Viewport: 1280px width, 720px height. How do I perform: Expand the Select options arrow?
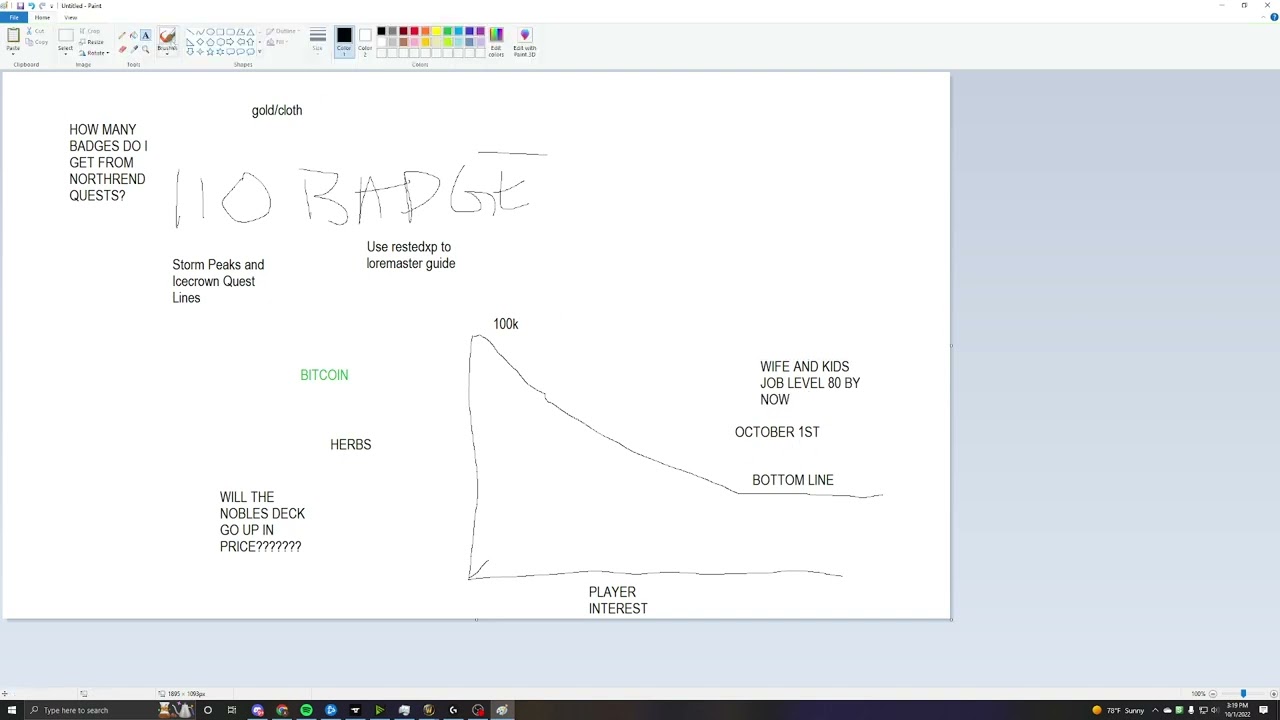[x=65, y=53]
